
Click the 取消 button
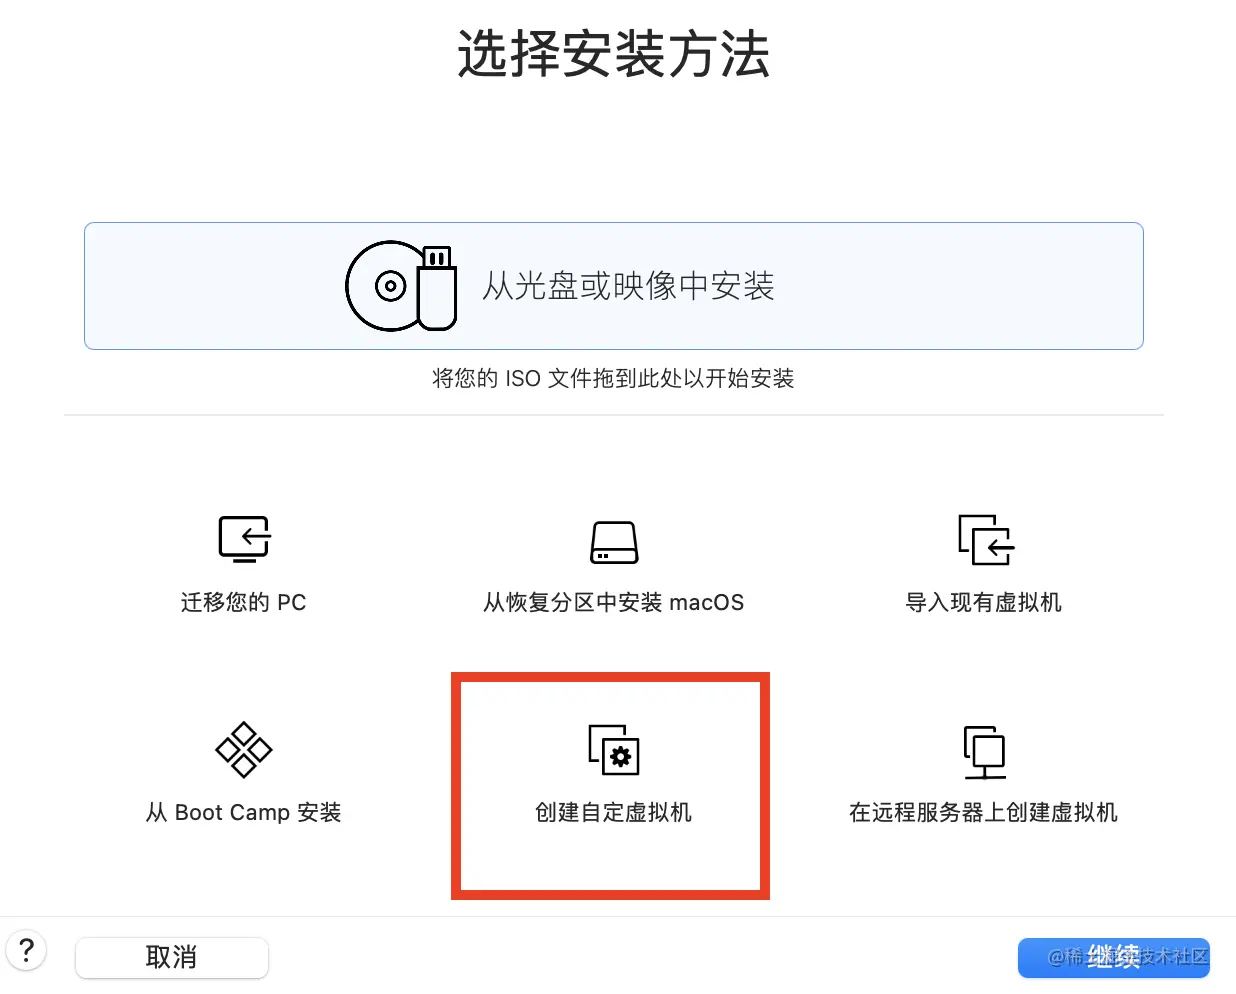(x=172, y=957)
